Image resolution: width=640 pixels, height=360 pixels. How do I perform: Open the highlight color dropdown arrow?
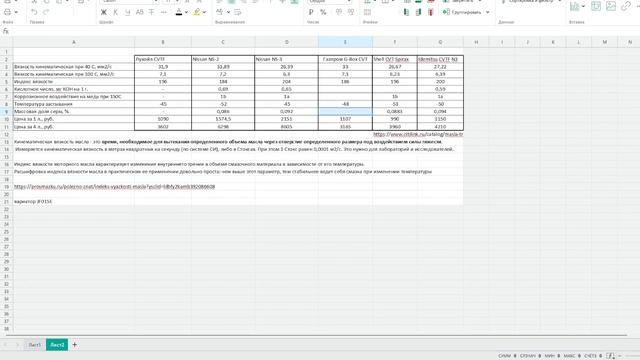(x=204, y=13)
